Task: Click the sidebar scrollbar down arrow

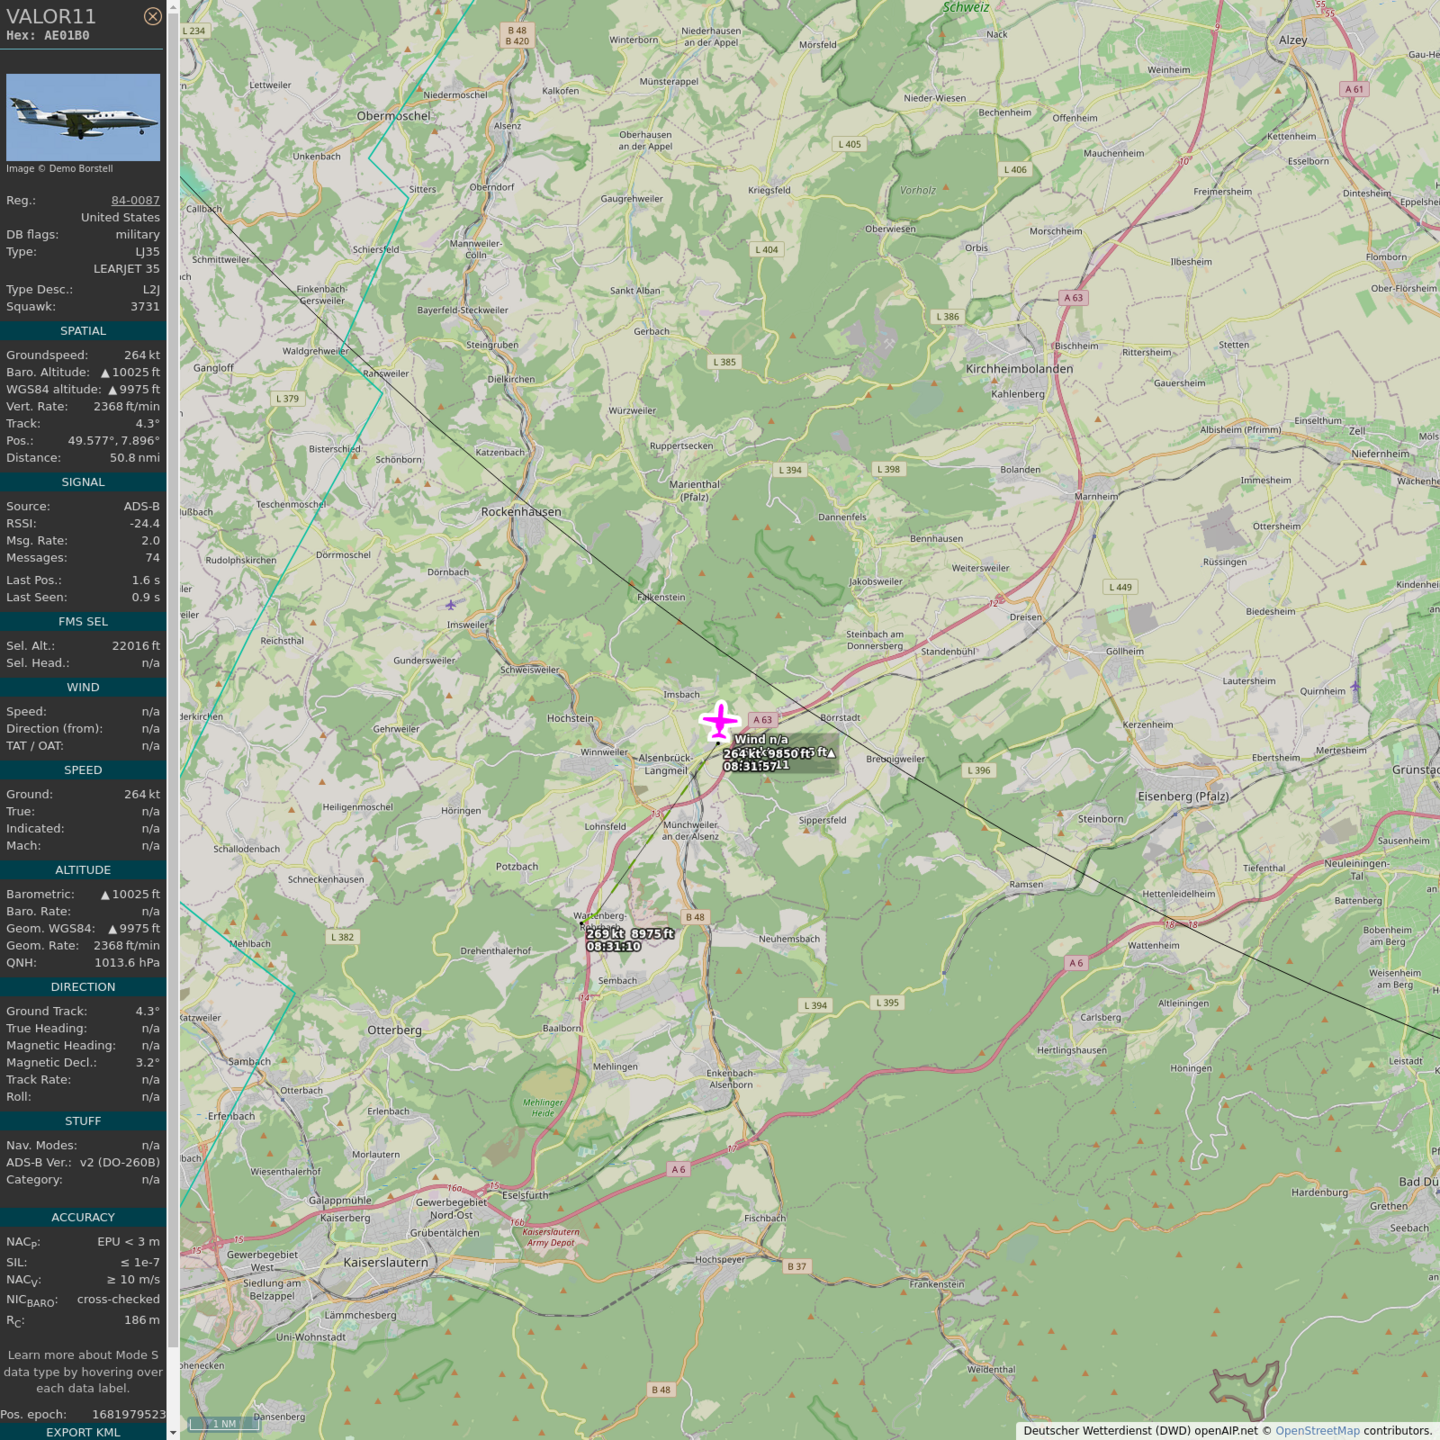Action: coord(173,1432)
